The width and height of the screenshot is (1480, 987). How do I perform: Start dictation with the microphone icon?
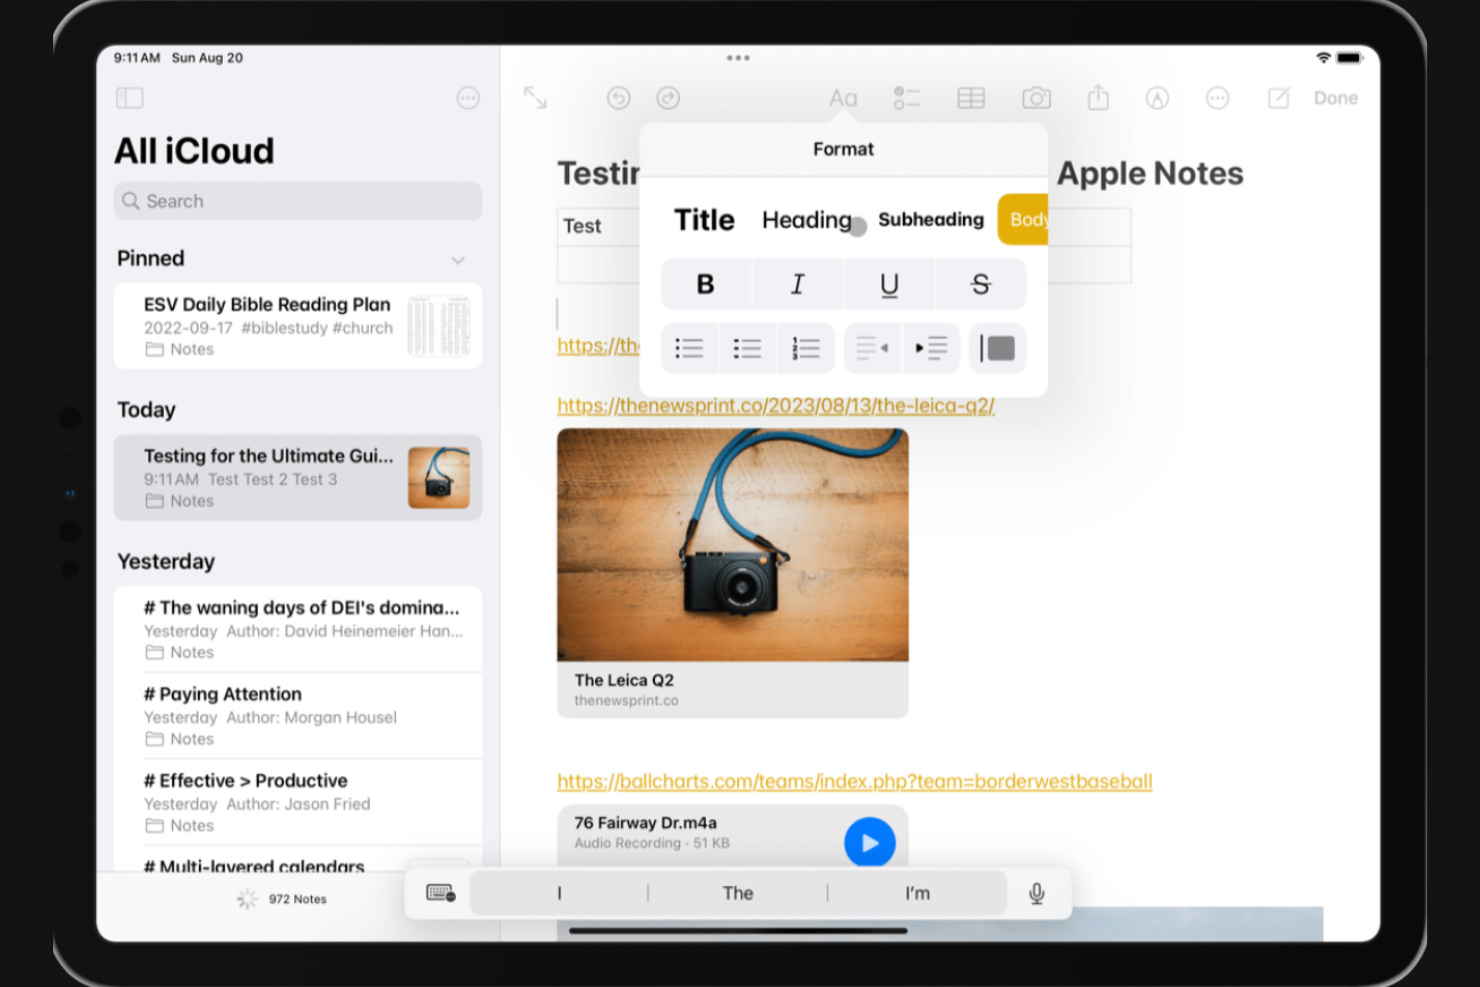pyautogui.click(x=1037, y=893)
